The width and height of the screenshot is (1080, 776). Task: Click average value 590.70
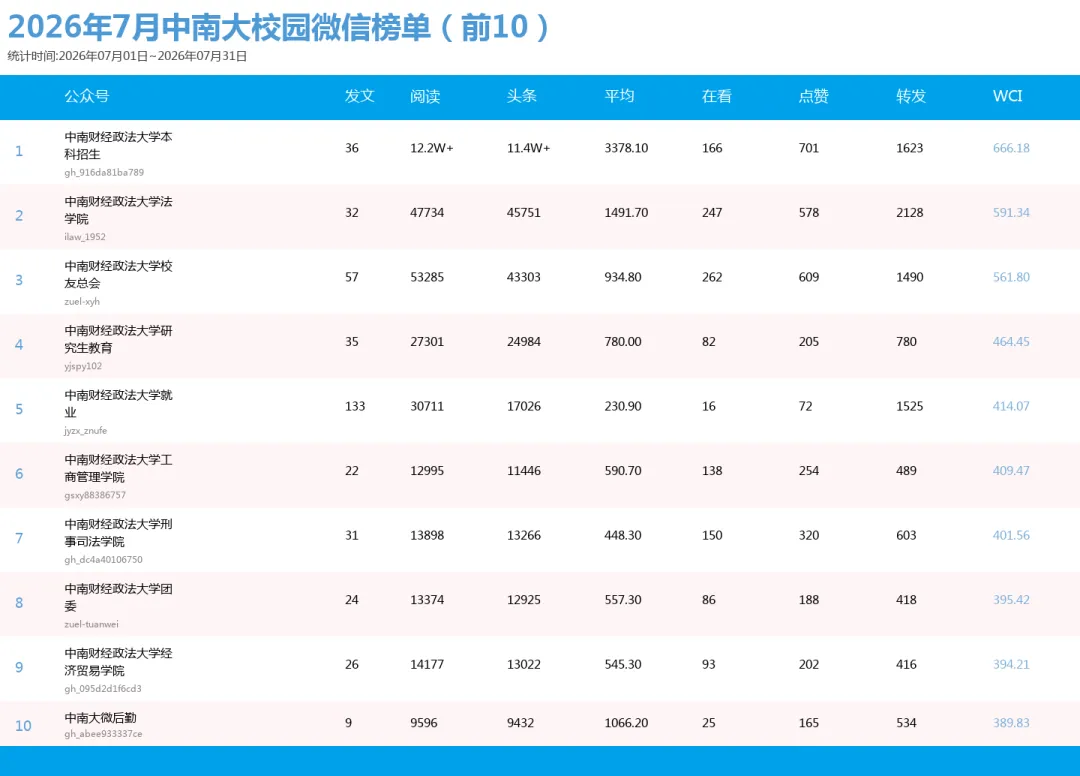pos(623,471)
